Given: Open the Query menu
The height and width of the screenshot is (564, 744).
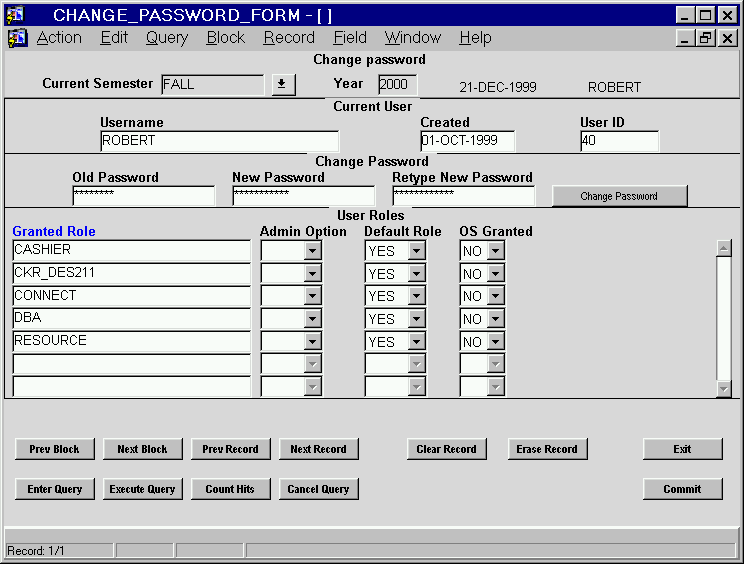Looking at the screenshot, I should [167, 37].
